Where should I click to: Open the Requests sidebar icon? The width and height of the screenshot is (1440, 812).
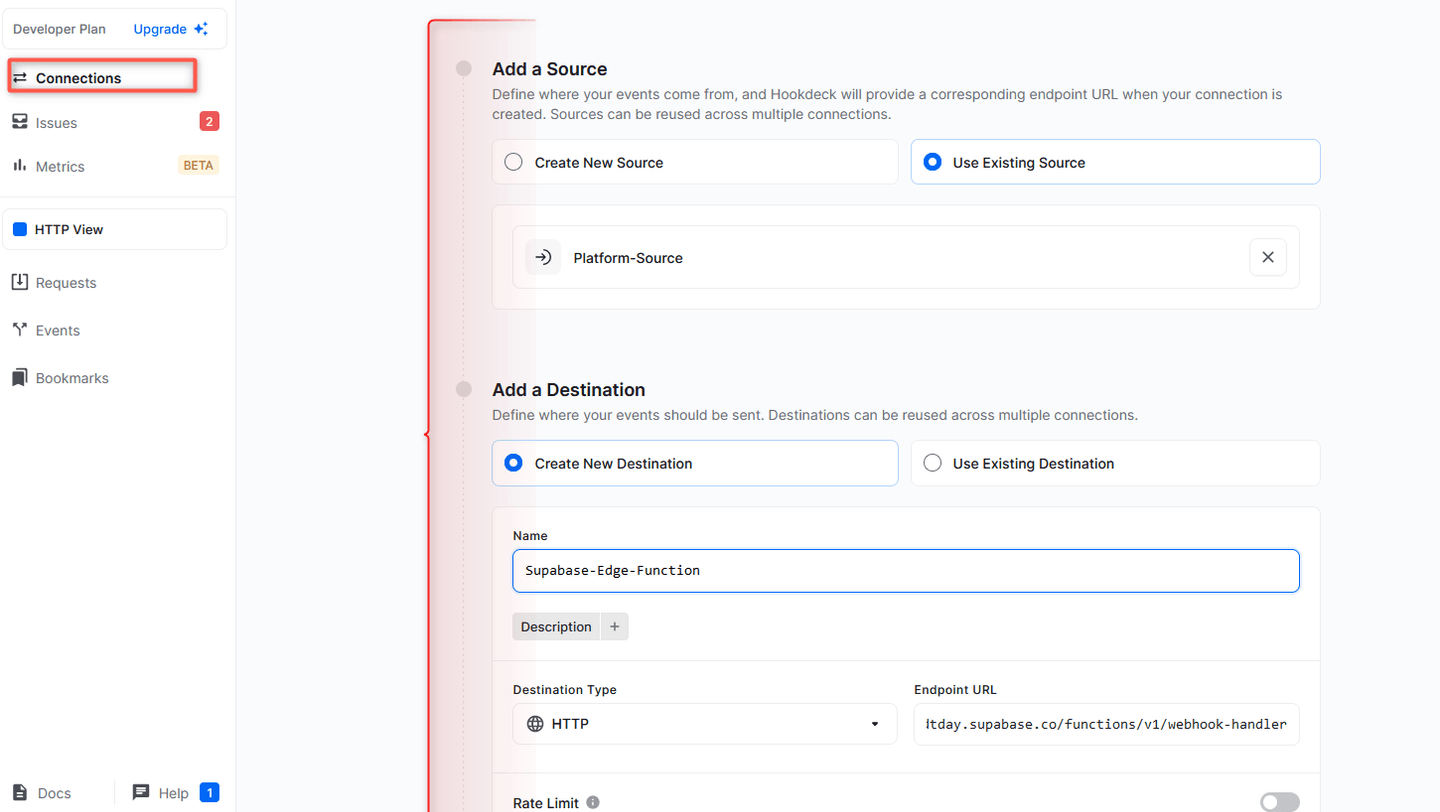click(x=21, y=282)
